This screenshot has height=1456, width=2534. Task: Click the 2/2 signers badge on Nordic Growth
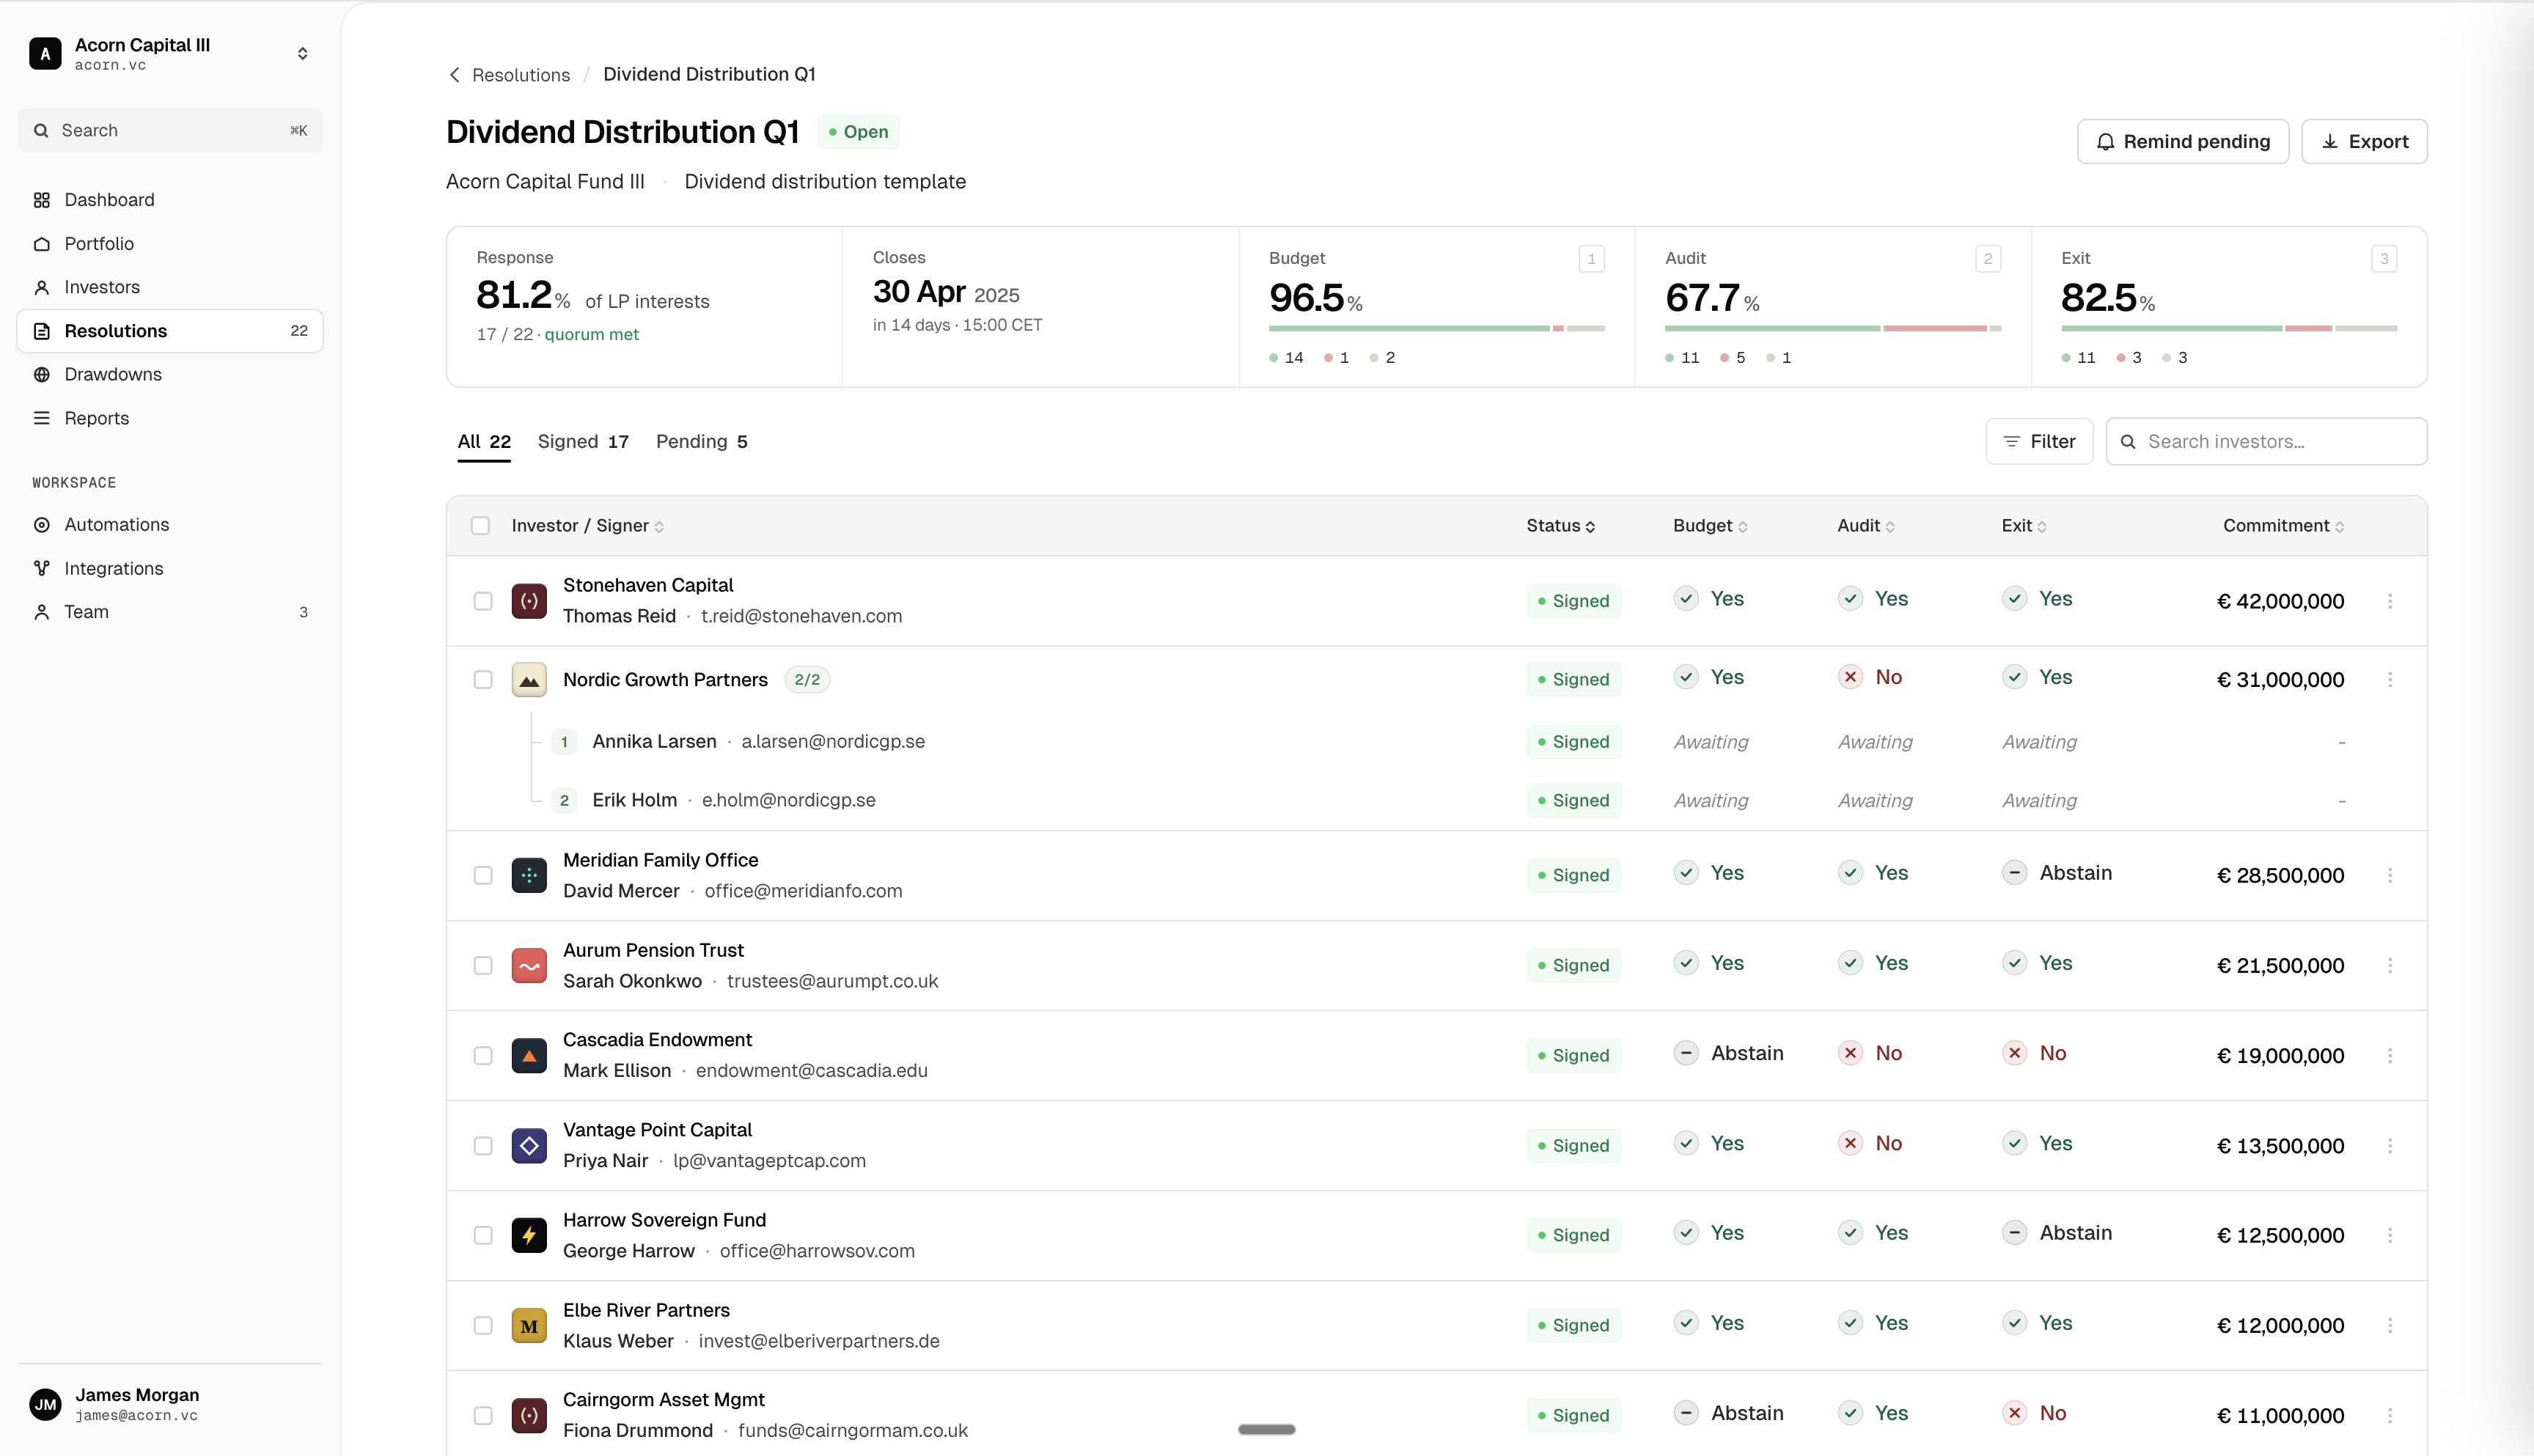coord(807,680)
